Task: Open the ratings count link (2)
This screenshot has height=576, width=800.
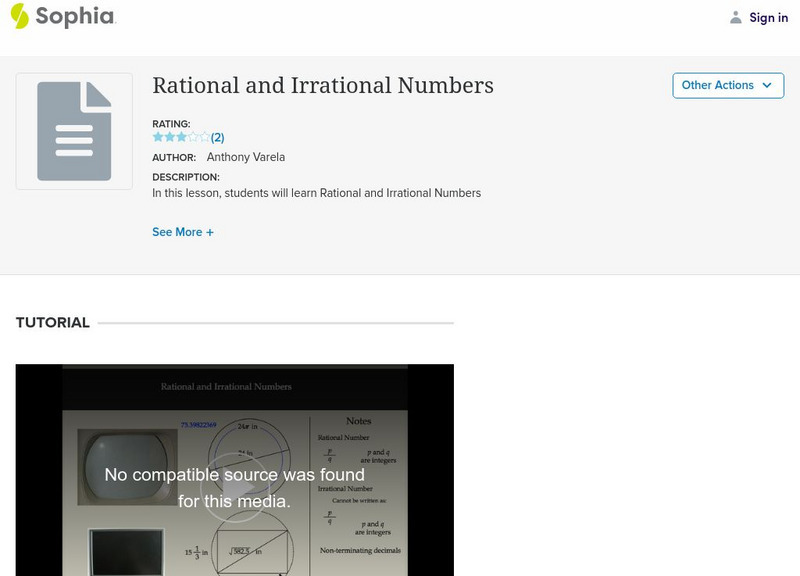Action: pyautogui.click(x=220, y=137)
